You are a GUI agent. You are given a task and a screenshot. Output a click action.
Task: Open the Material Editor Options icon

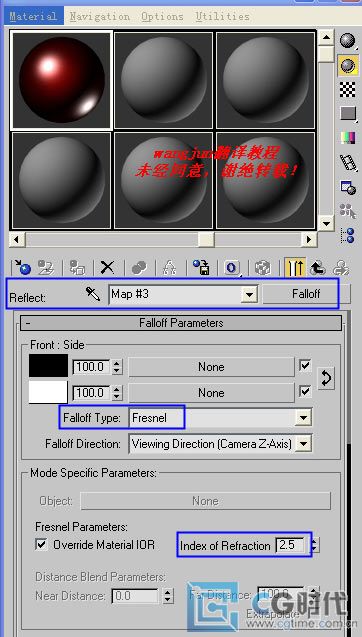(x=348, y=187)
